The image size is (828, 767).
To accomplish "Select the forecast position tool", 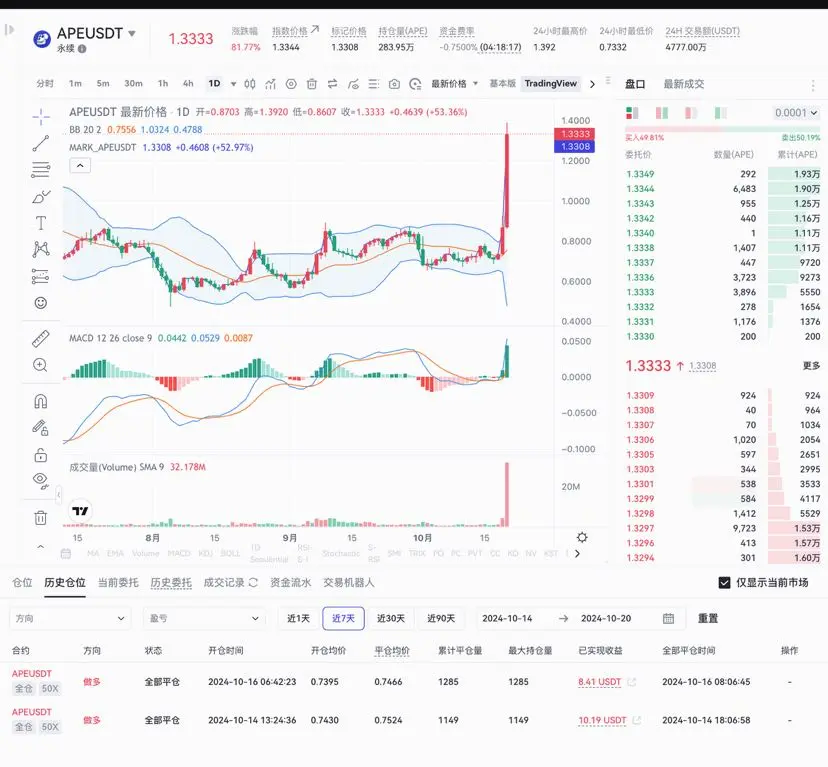I will pyautogui.click(x=41, y=276).
